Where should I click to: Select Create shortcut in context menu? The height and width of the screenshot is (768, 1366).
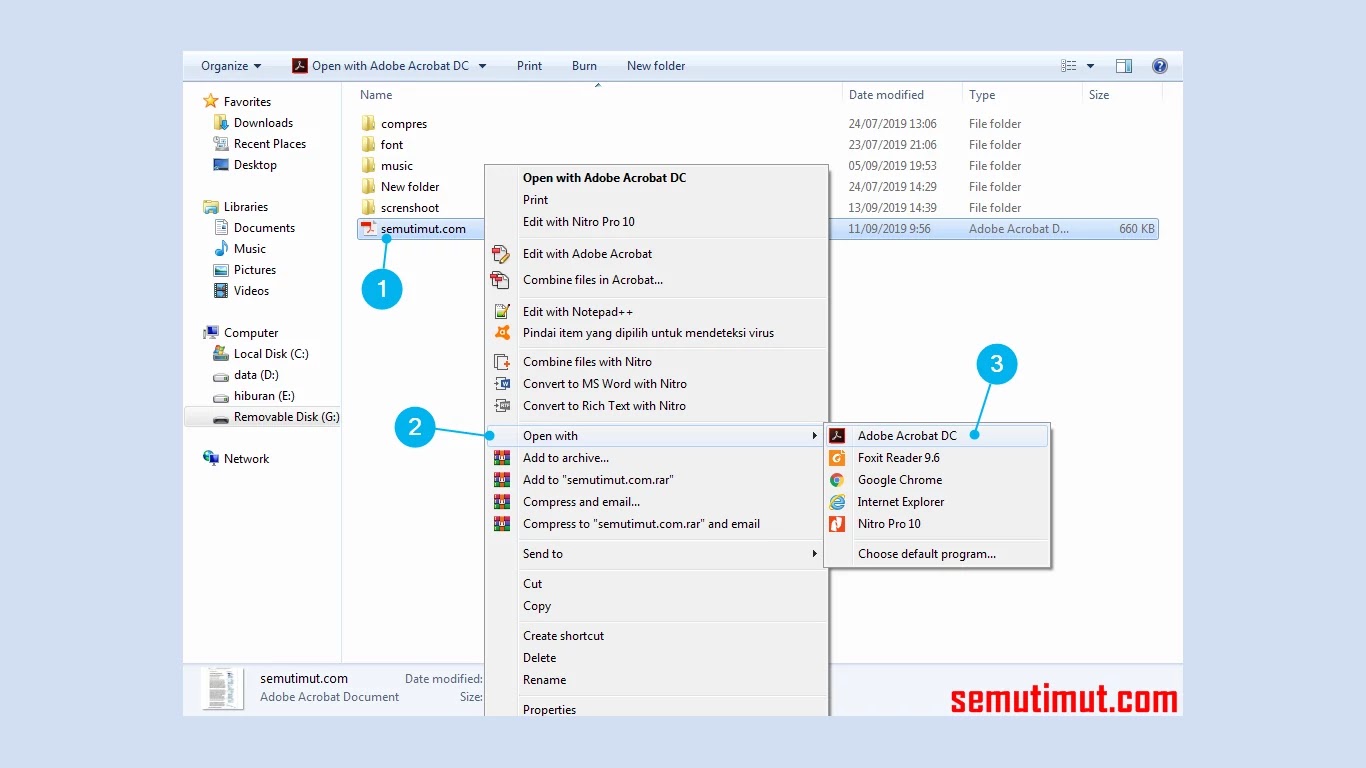(657, 636)
